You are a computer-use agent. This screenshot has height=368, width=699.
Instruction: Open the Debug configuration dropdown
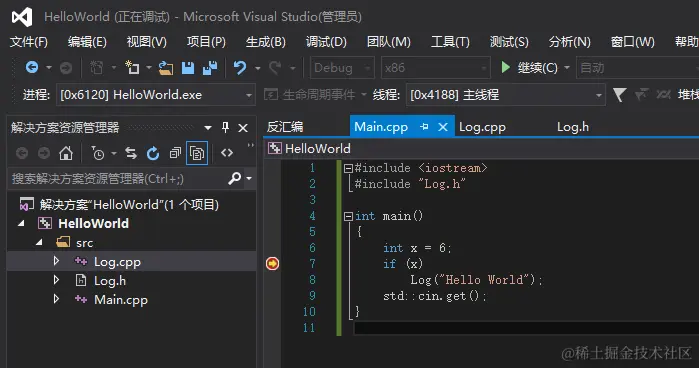(342, 68)
